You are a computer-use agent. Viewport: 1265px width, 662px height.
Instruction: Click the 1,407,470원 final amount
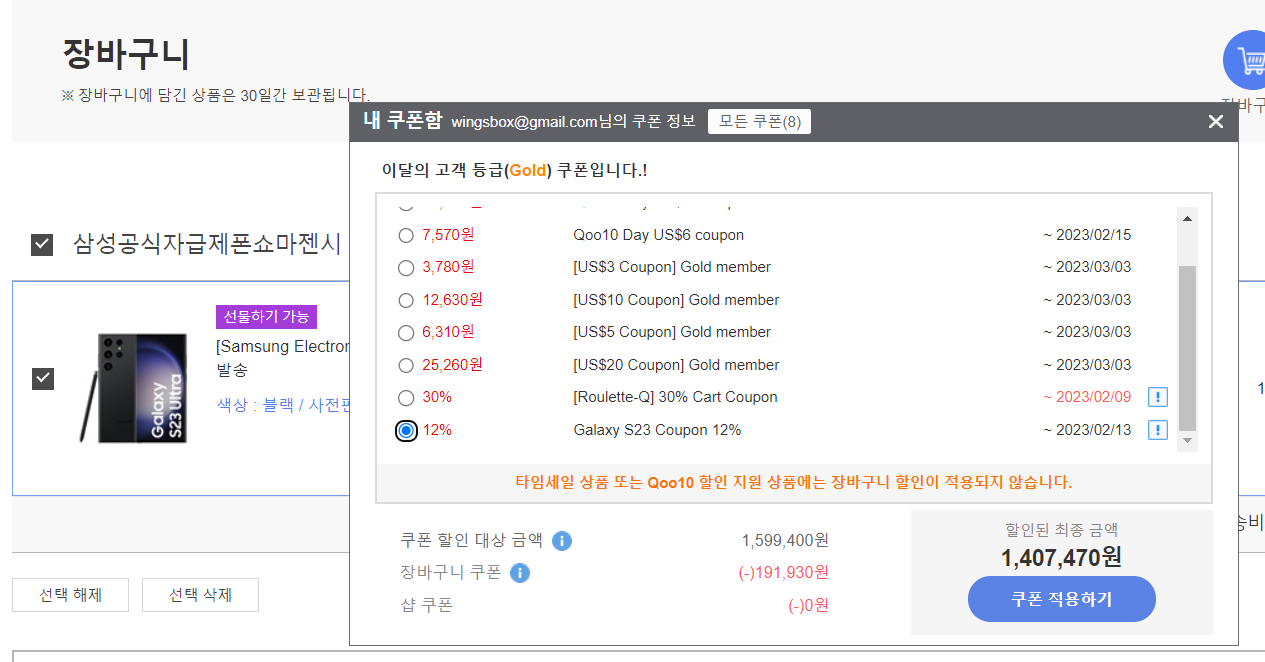pyautogui.click(x=1061, y=557)
